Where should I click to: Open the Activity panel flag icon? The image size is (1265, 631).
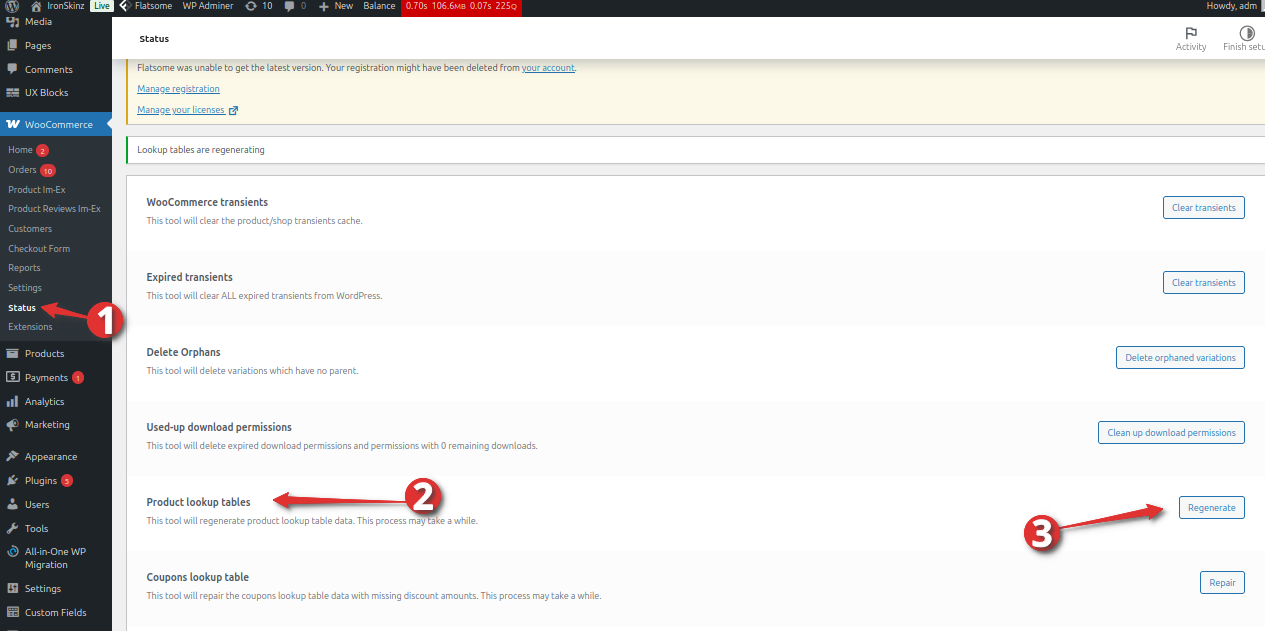(1191, 39)
